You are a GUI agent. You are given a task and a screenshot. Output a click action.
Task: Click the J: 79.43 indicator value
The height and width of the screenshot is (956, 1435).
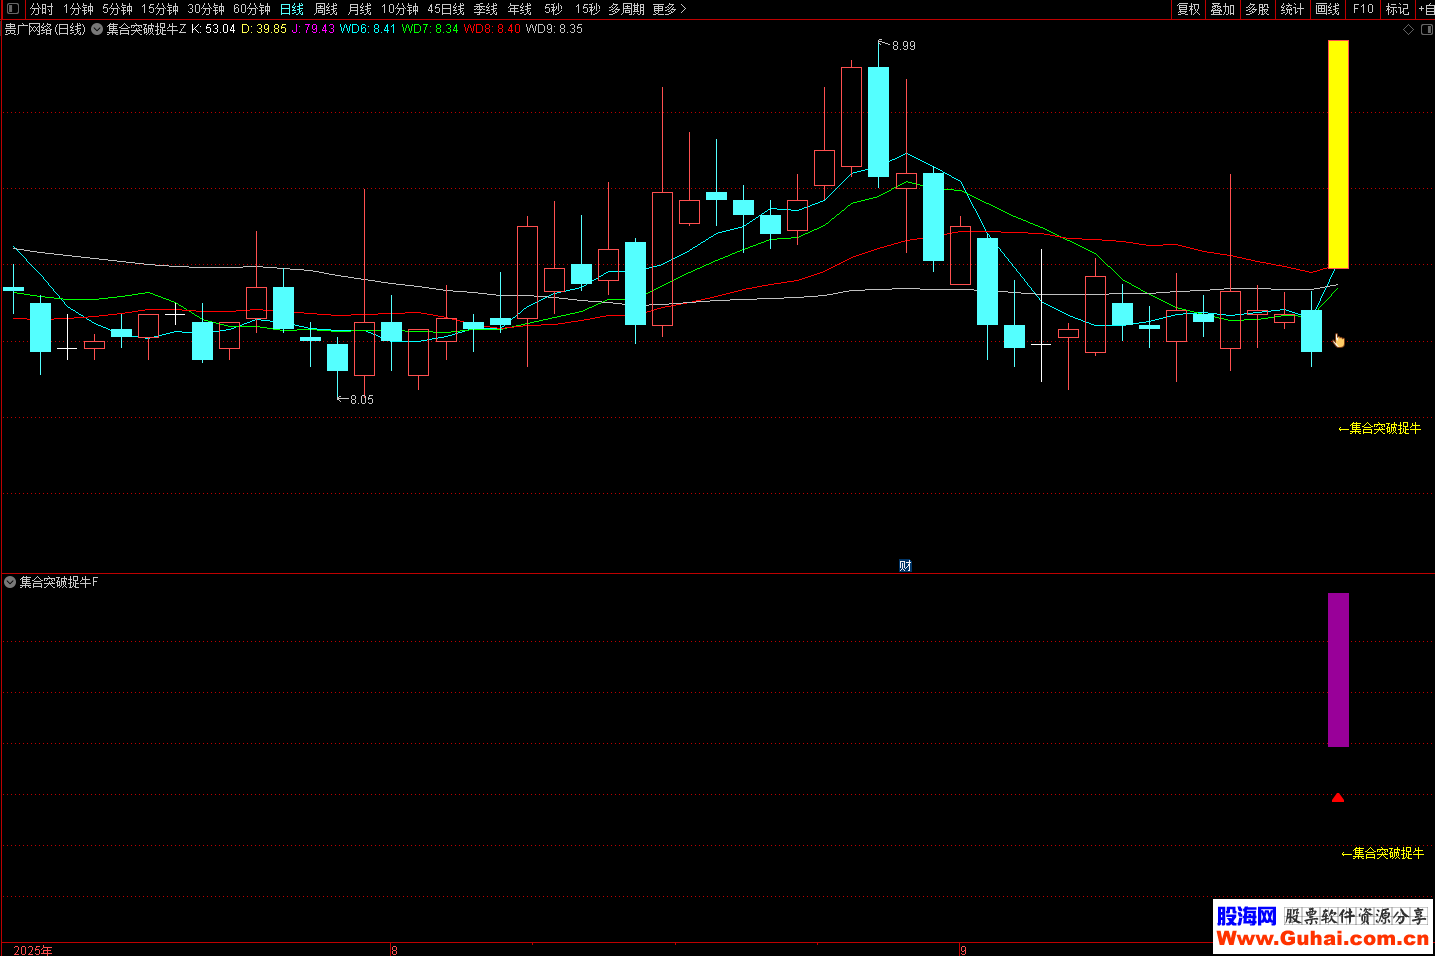(313, 29)
